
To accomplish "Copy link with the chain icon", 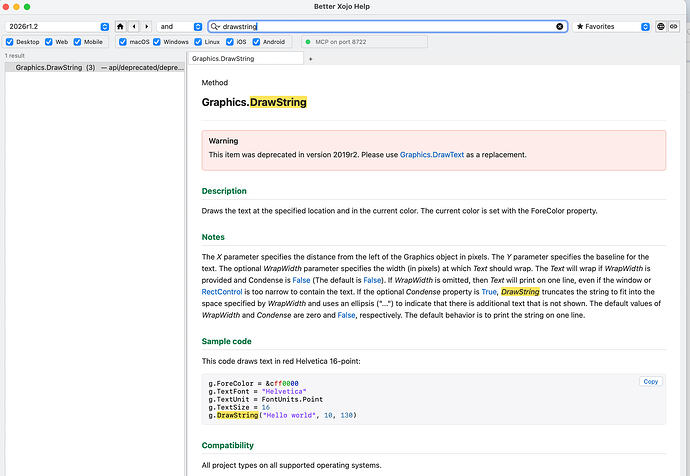I will [674, 26].
